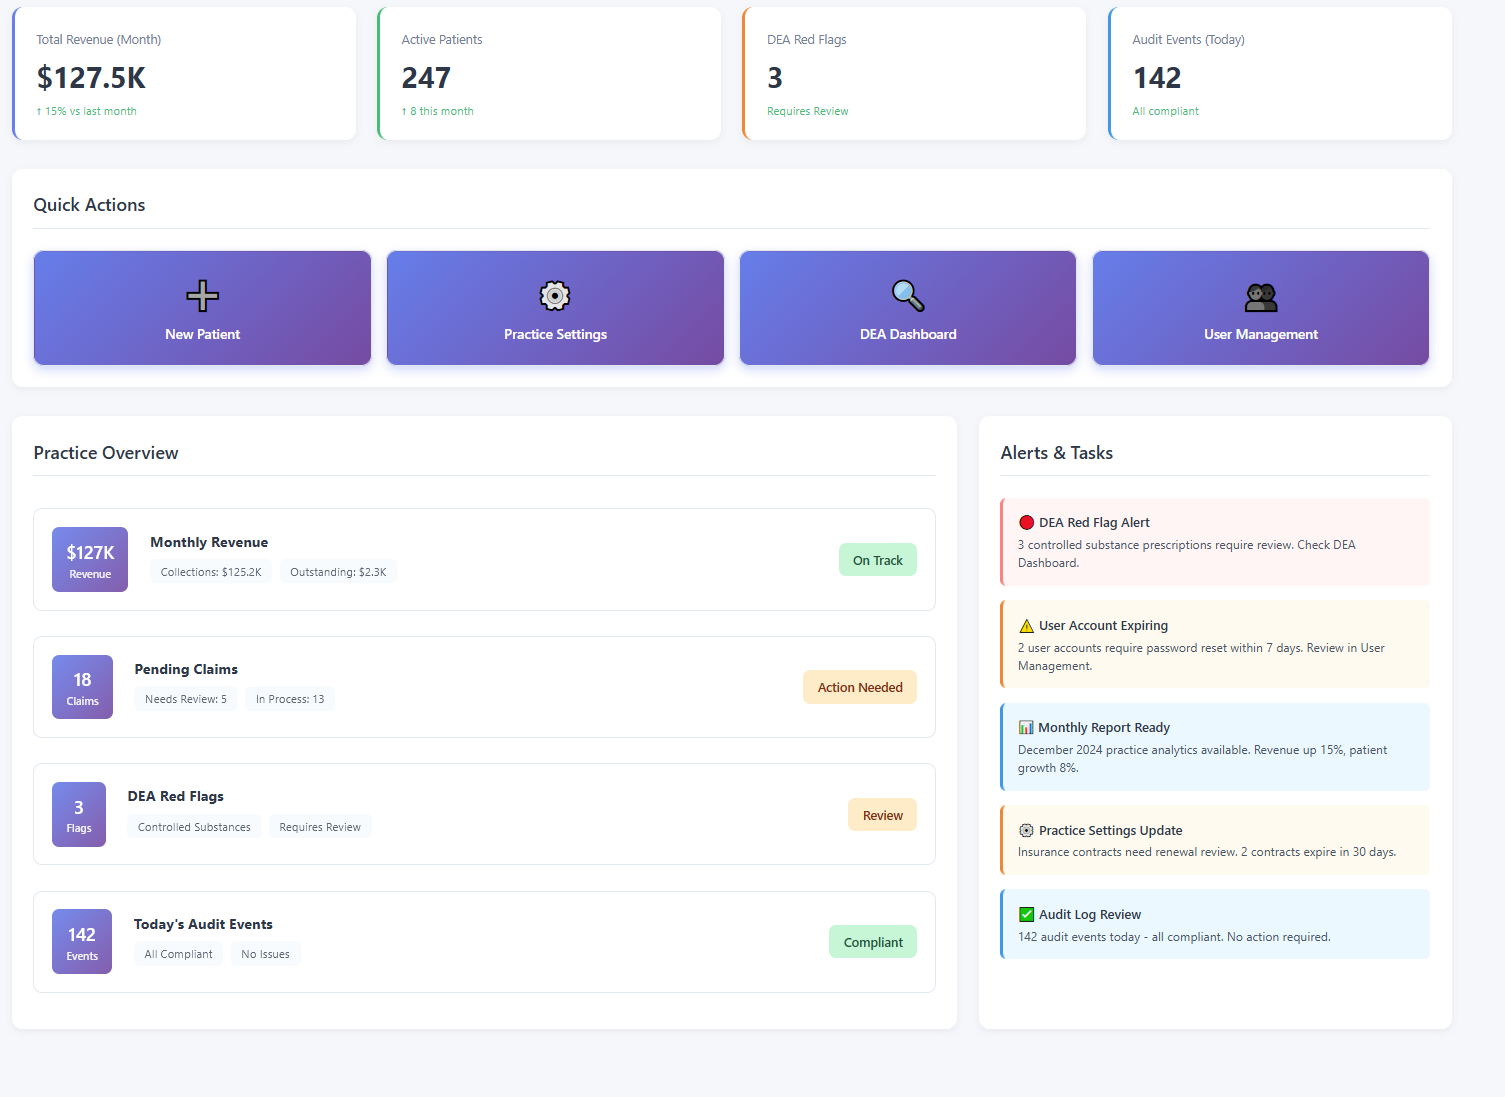Click the 3 Flags badge

click(x=78, y=814)
